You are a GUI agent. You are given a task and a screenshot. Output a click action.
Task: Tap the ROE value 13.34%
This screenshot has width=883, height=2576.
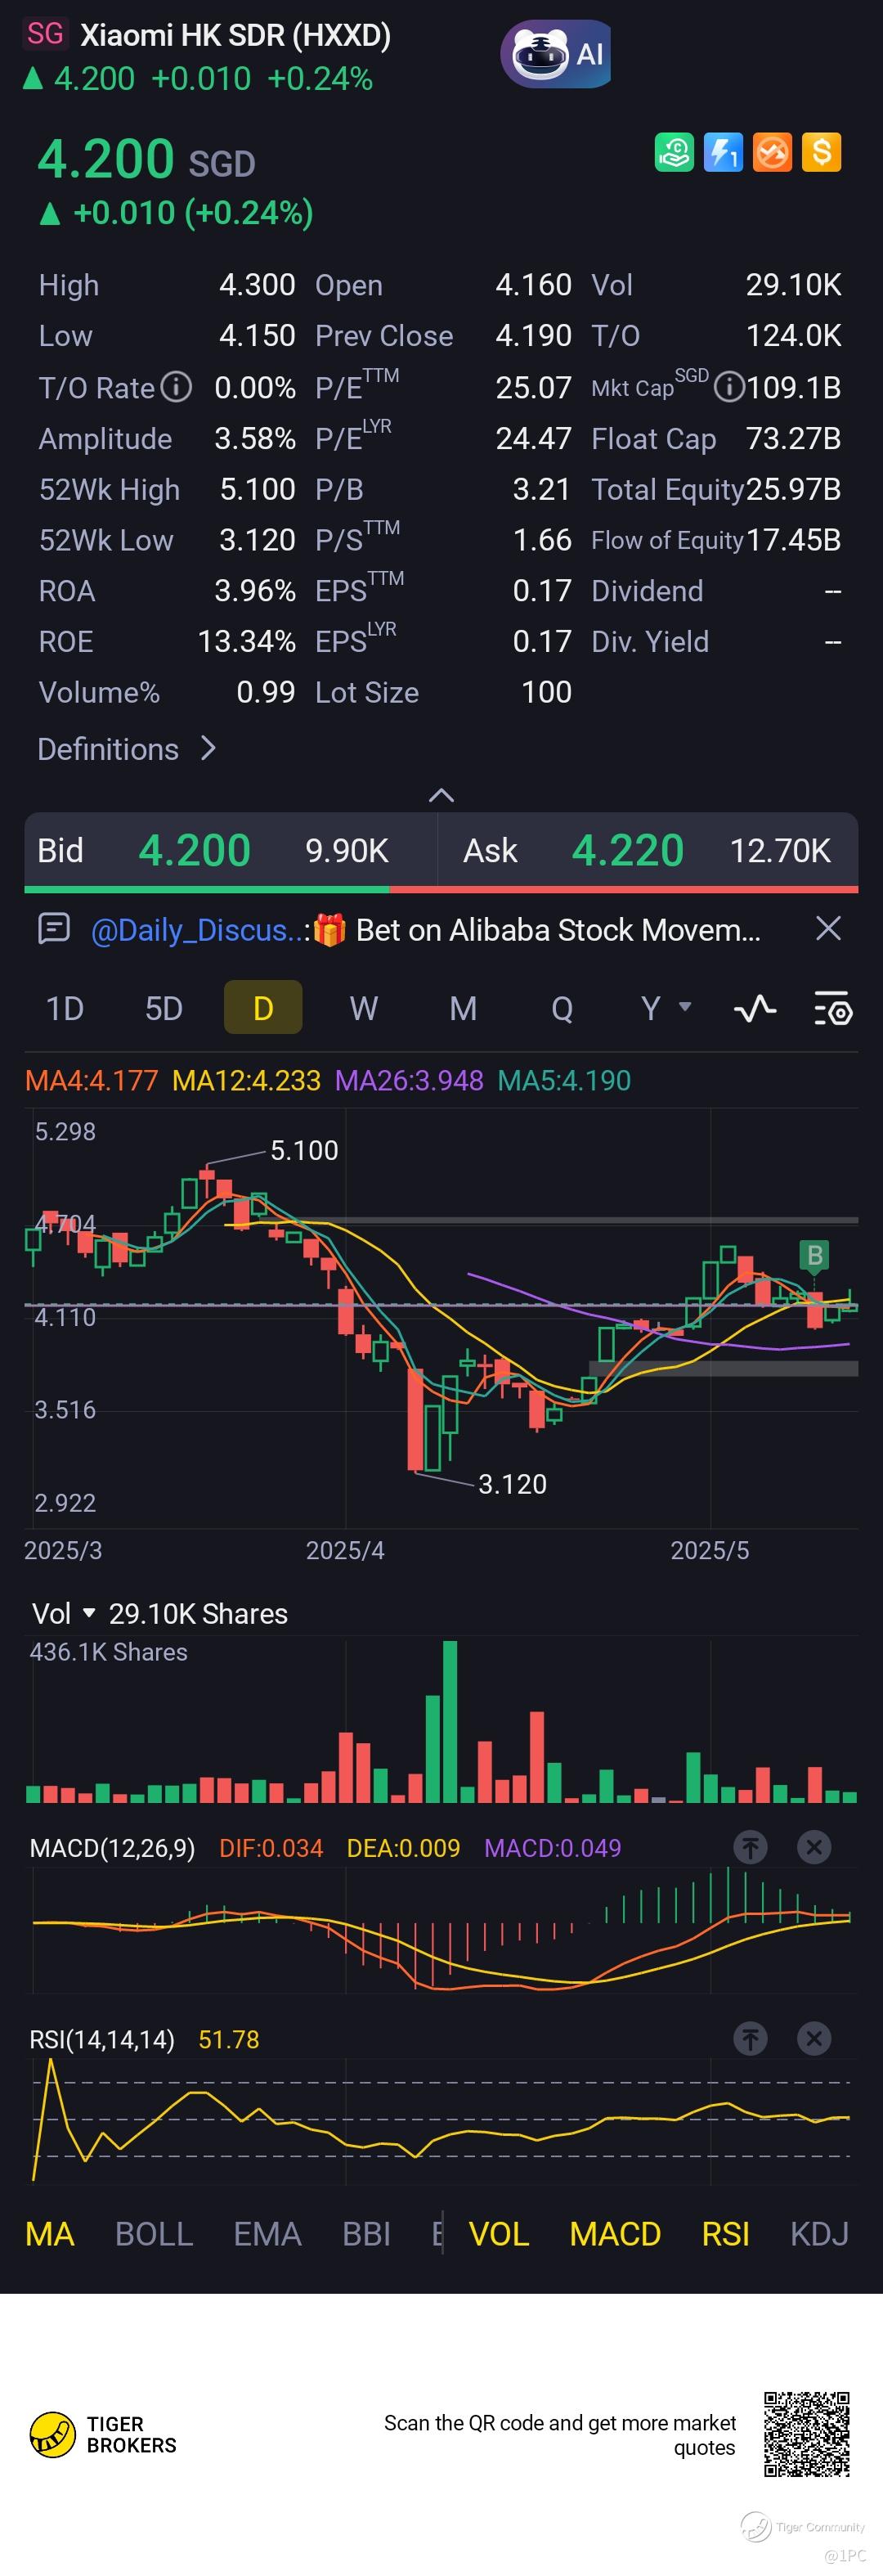coord(246,641)
